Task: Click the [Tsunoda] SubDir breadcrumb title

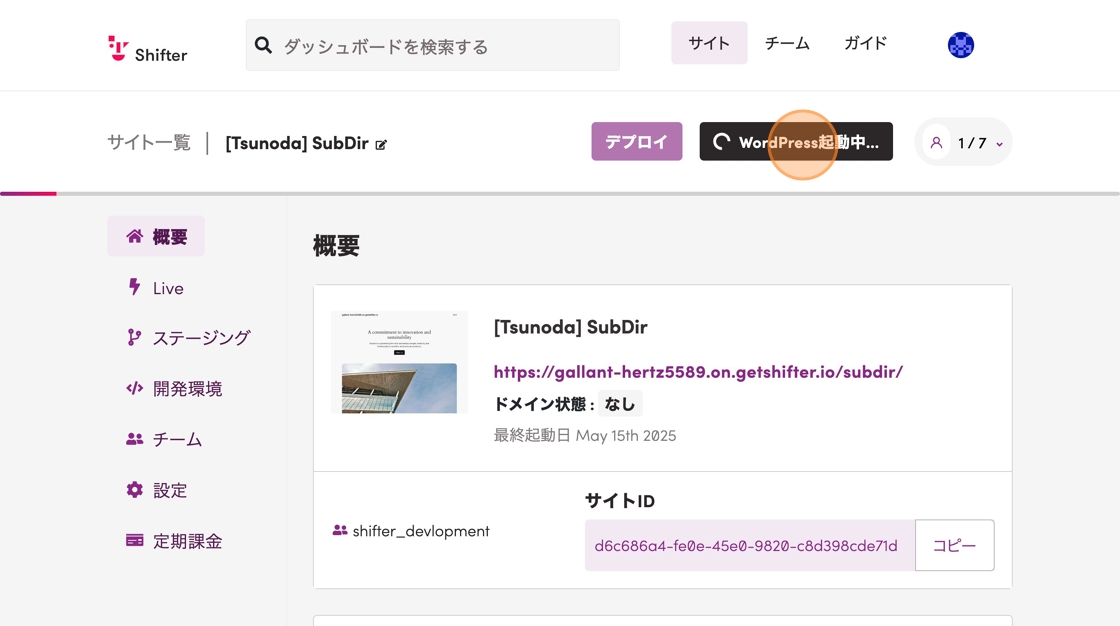Action: click(297, 143)
